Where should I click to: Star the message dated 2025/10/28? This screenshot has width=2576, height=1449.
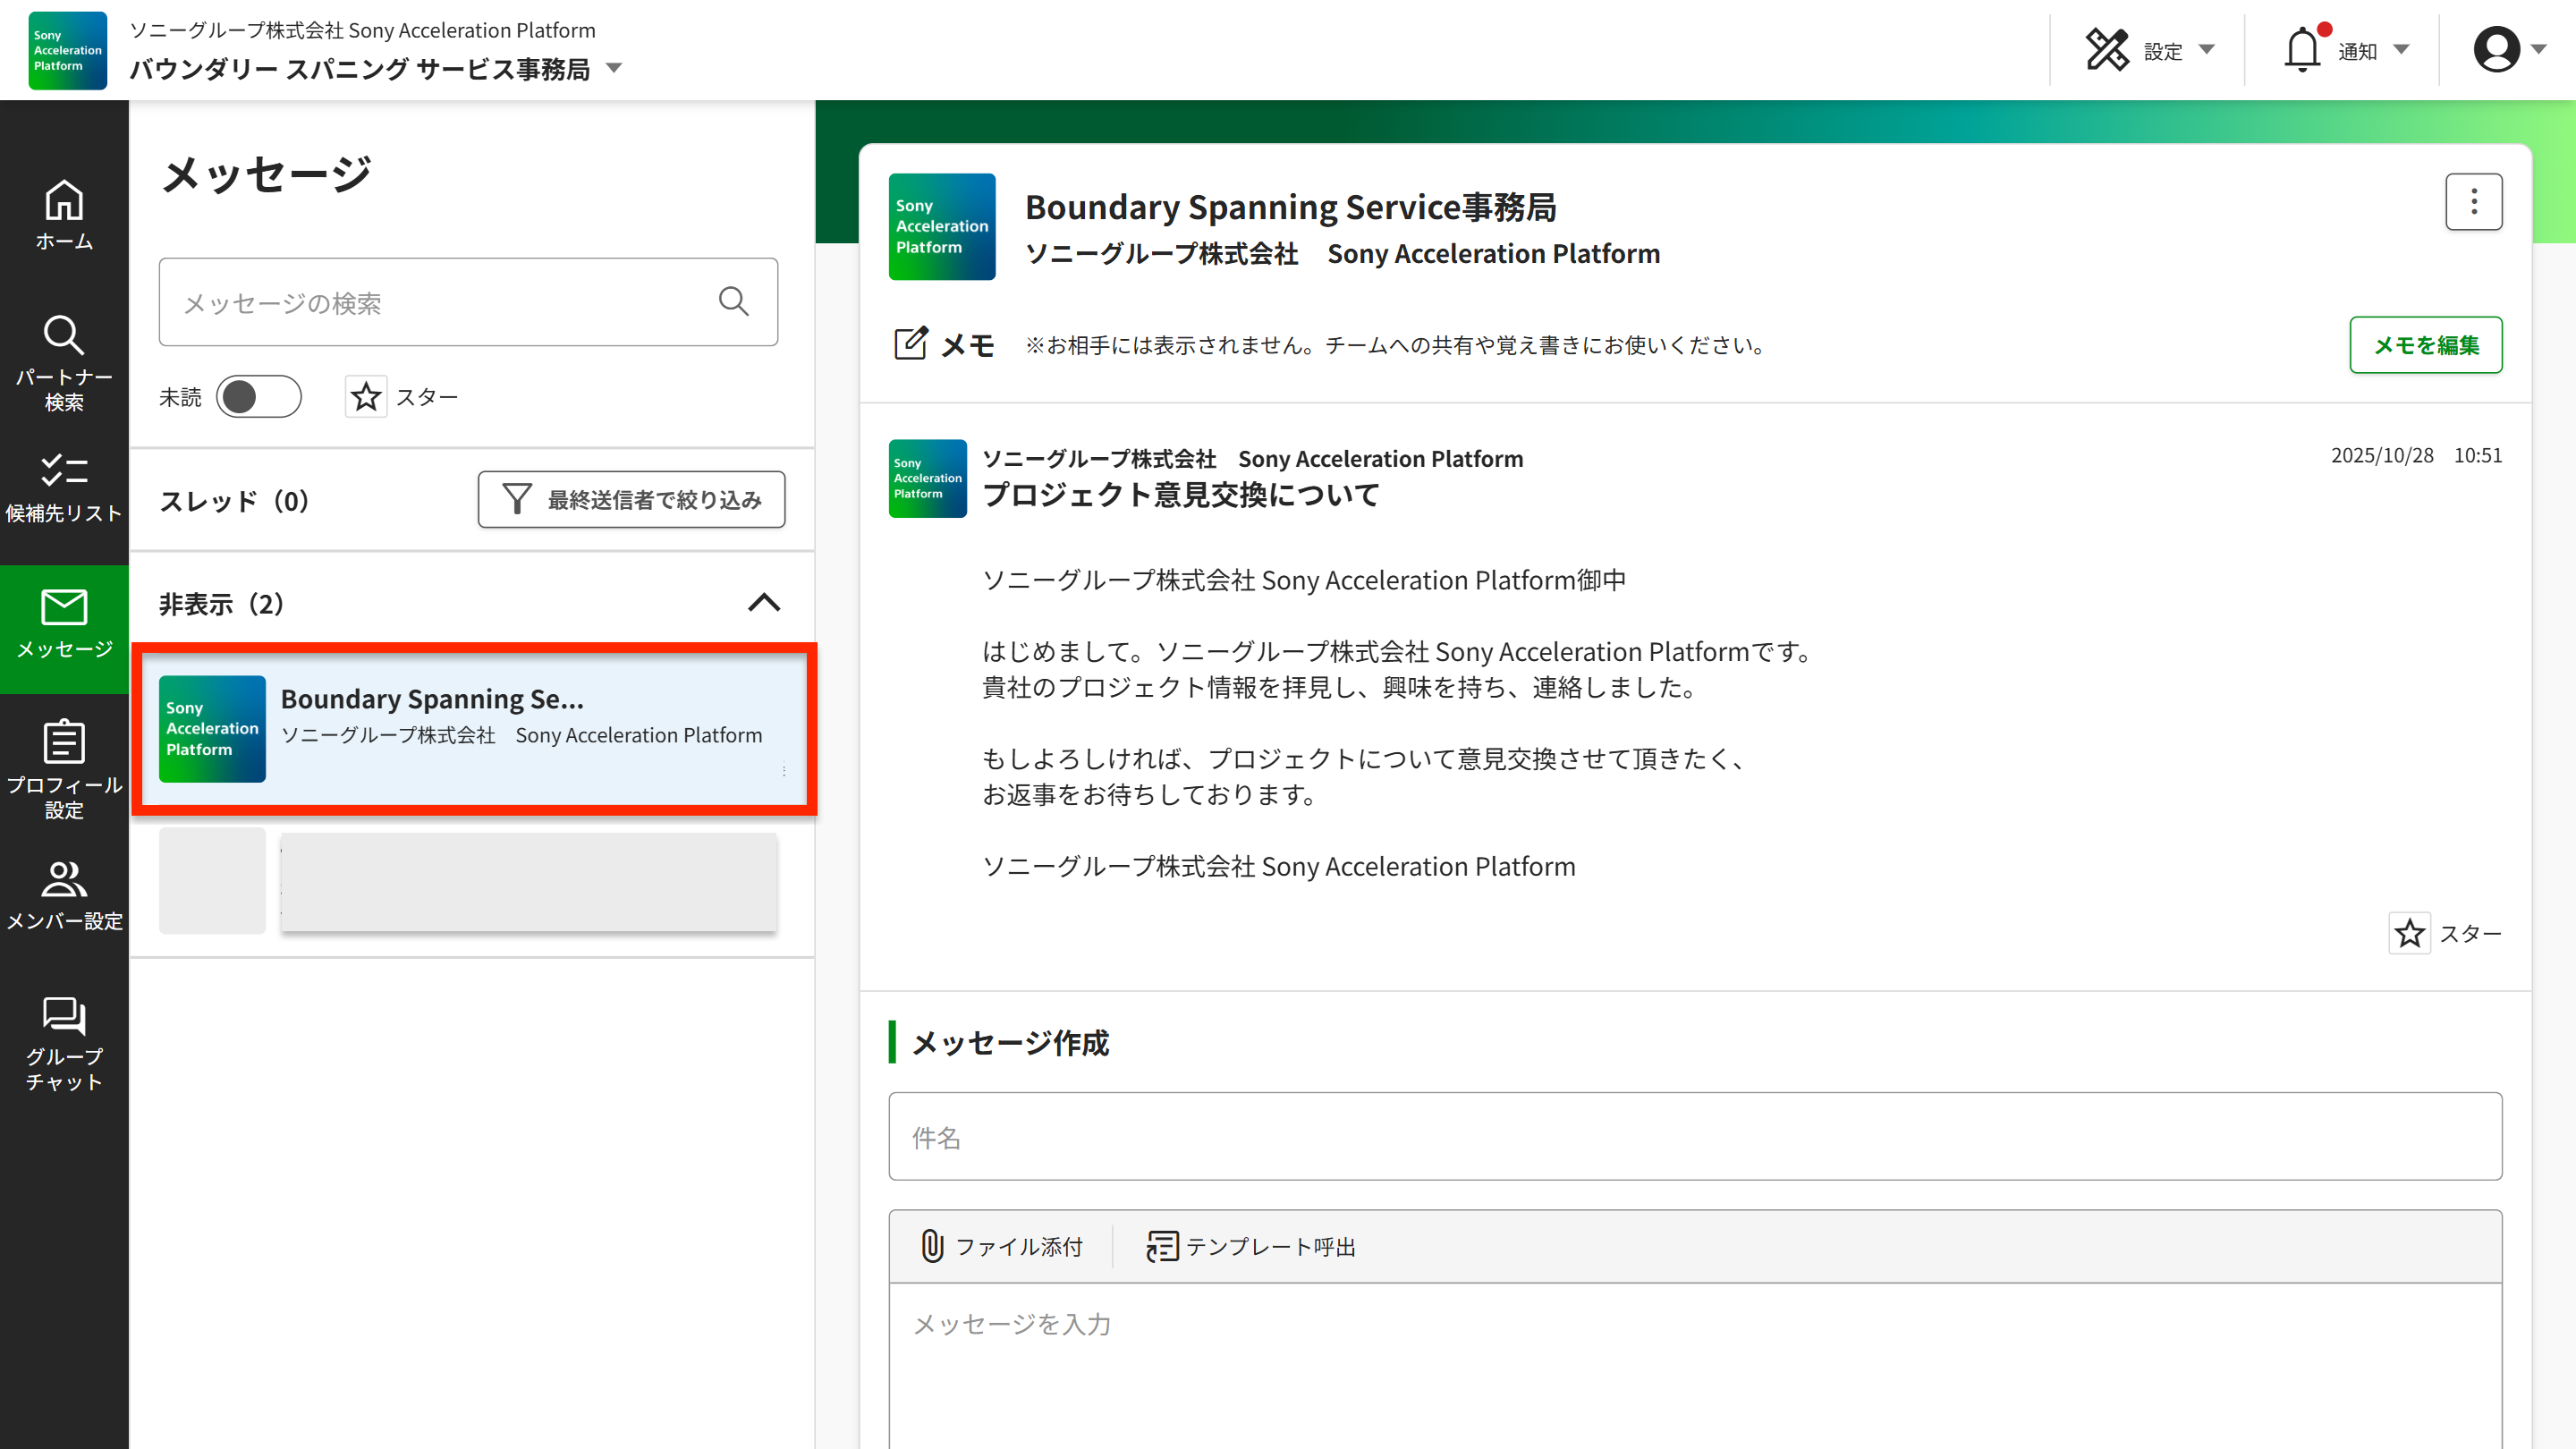(x=2409, y=933)
